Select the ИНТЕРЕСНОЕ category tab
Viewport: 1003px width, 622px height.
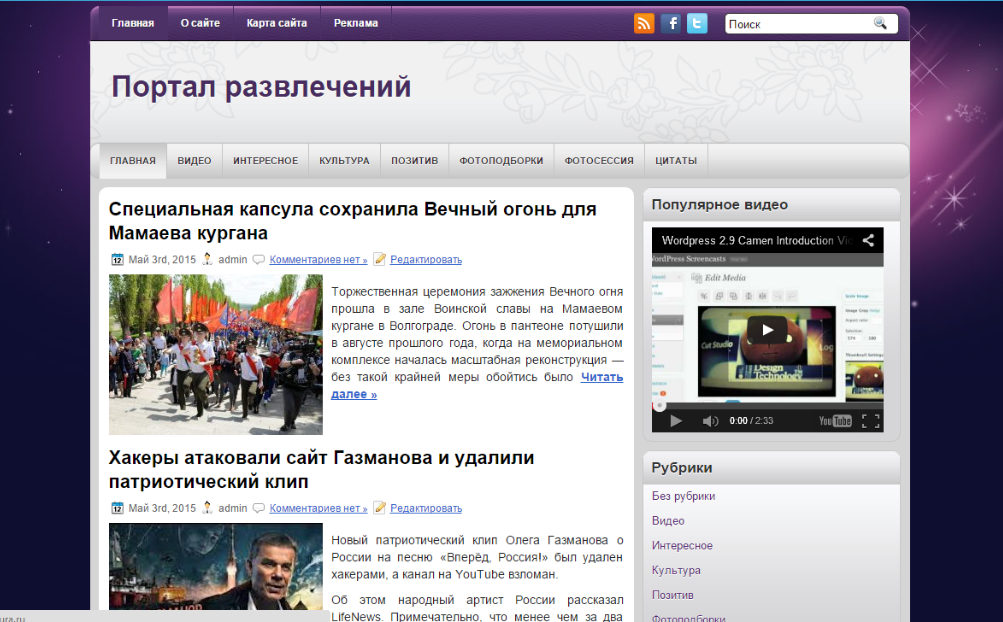coord(265,161)
